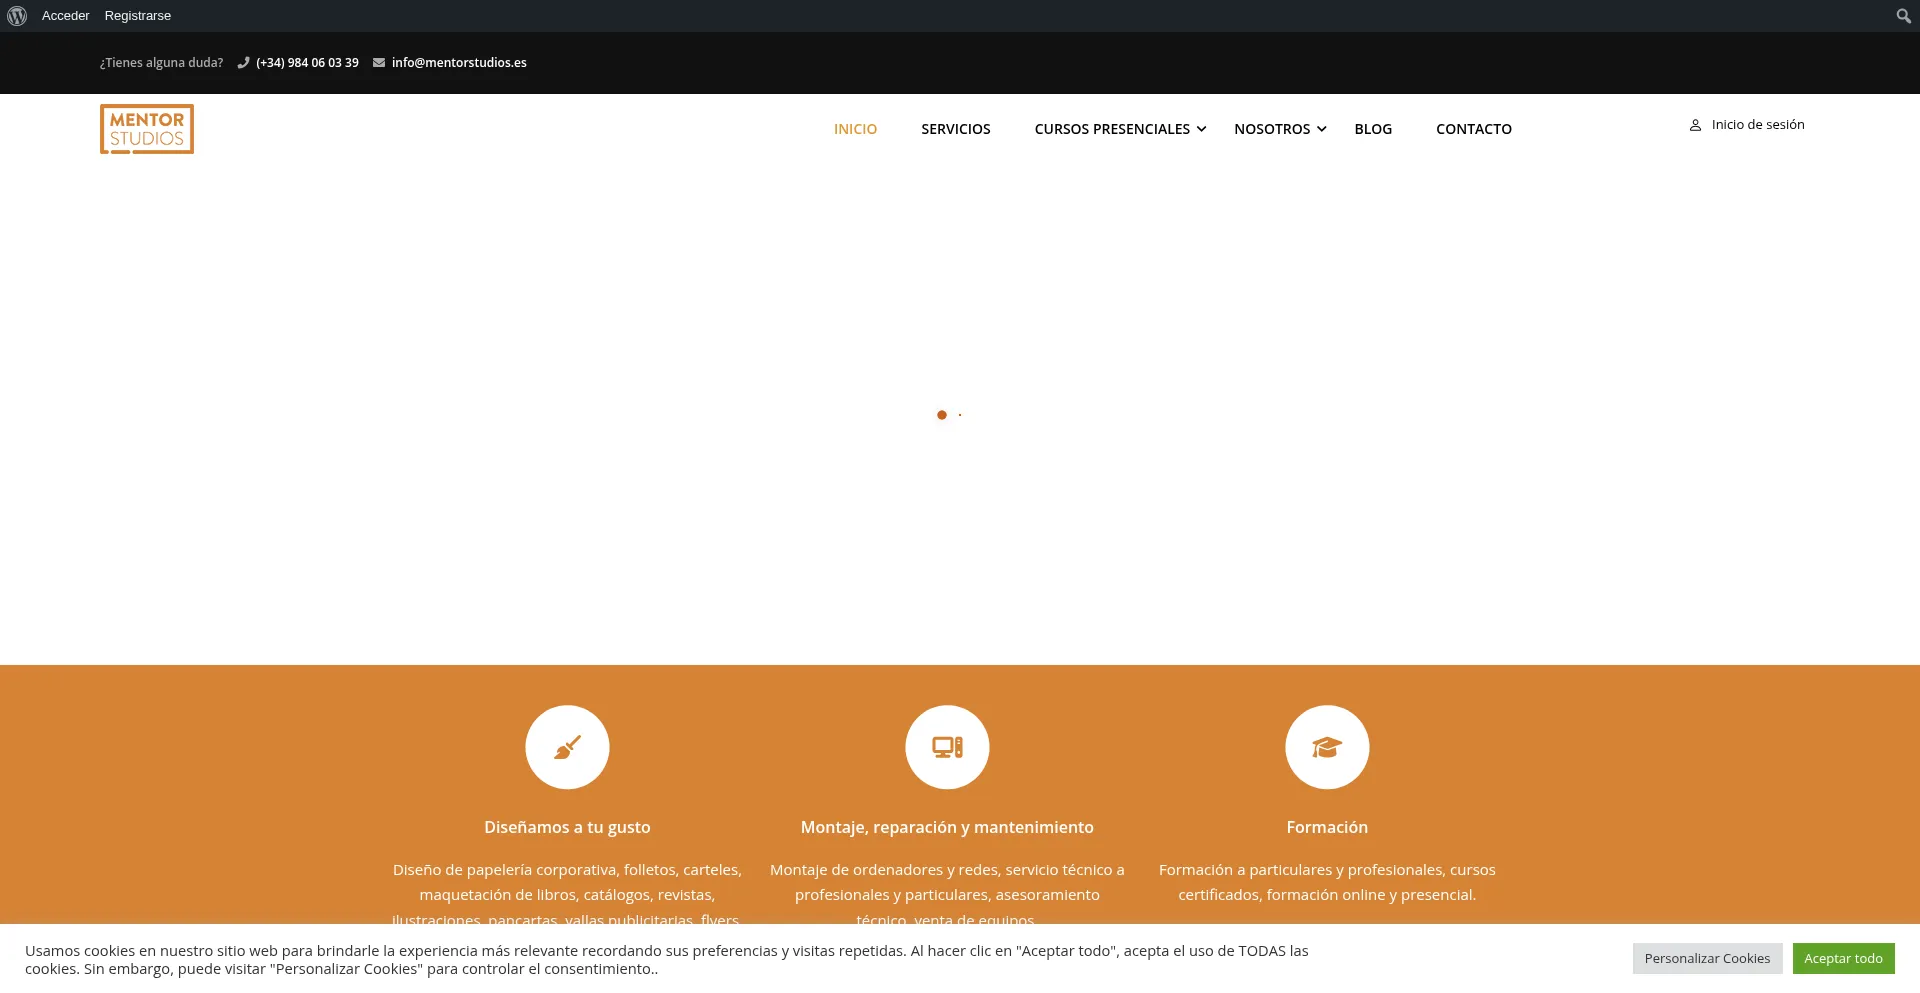Click the graduation cap Formación icon

click(x=1327, y=747)
